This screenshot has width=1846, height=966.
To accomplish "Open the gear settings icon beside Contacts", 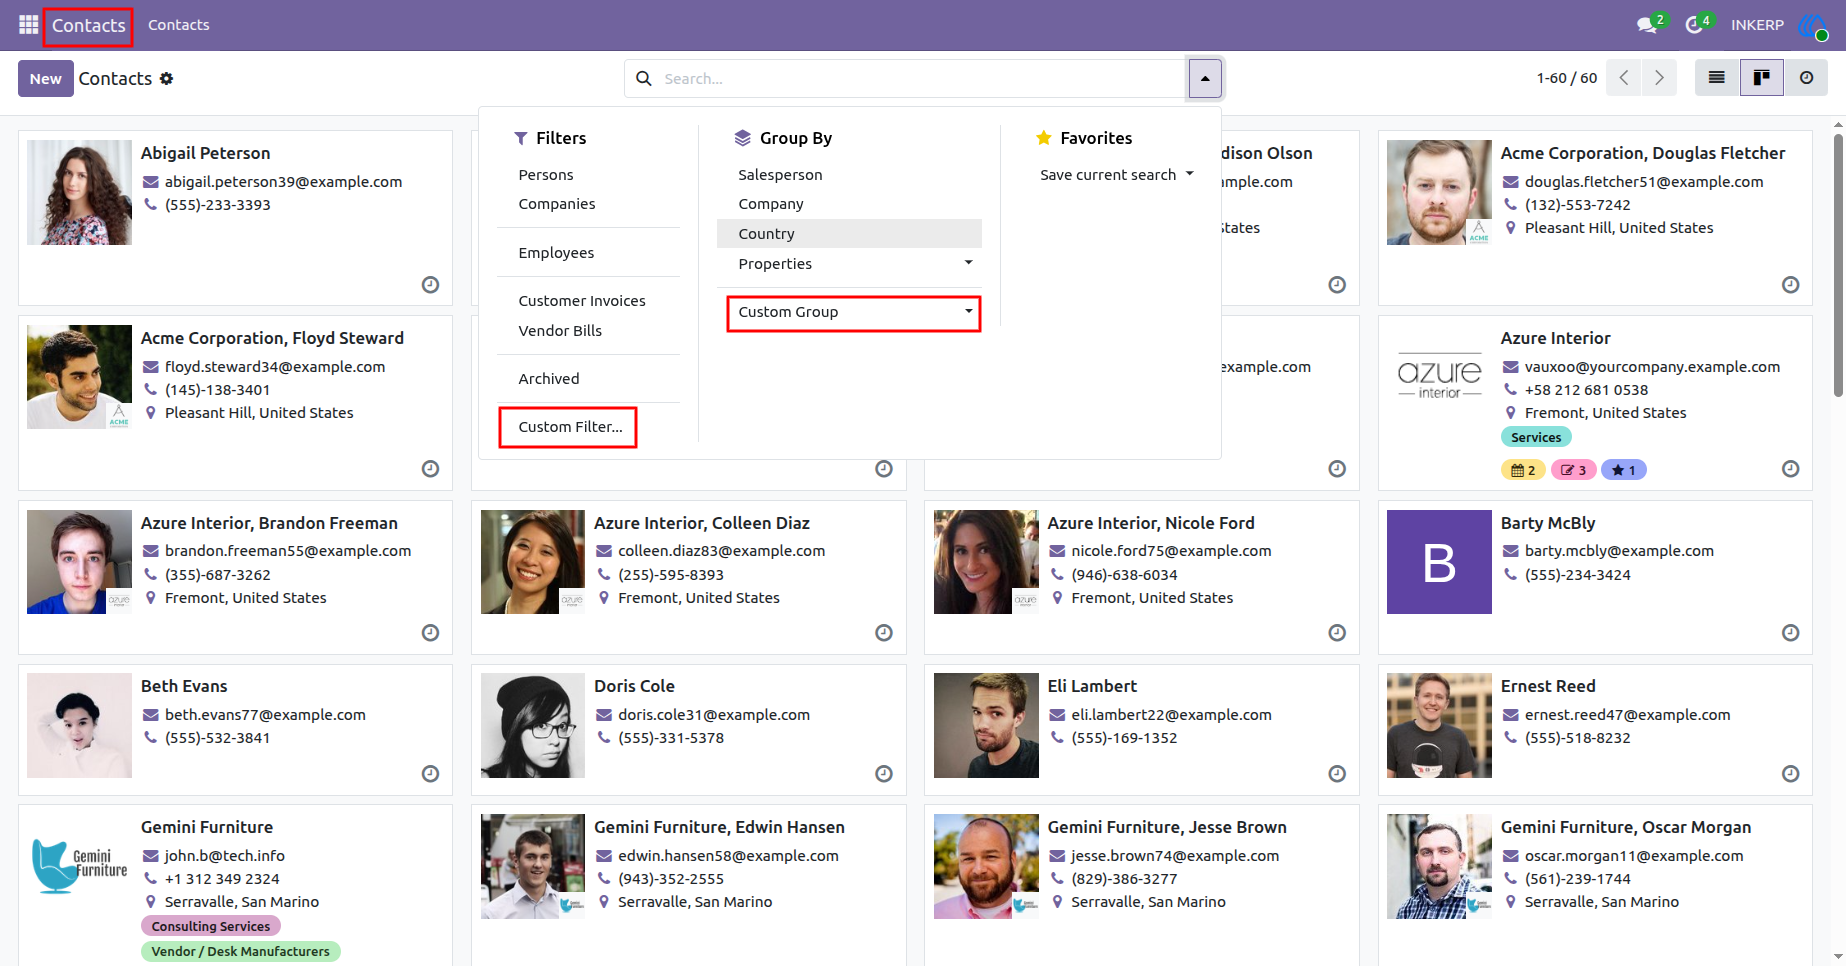I will click(x=167, y=78).
